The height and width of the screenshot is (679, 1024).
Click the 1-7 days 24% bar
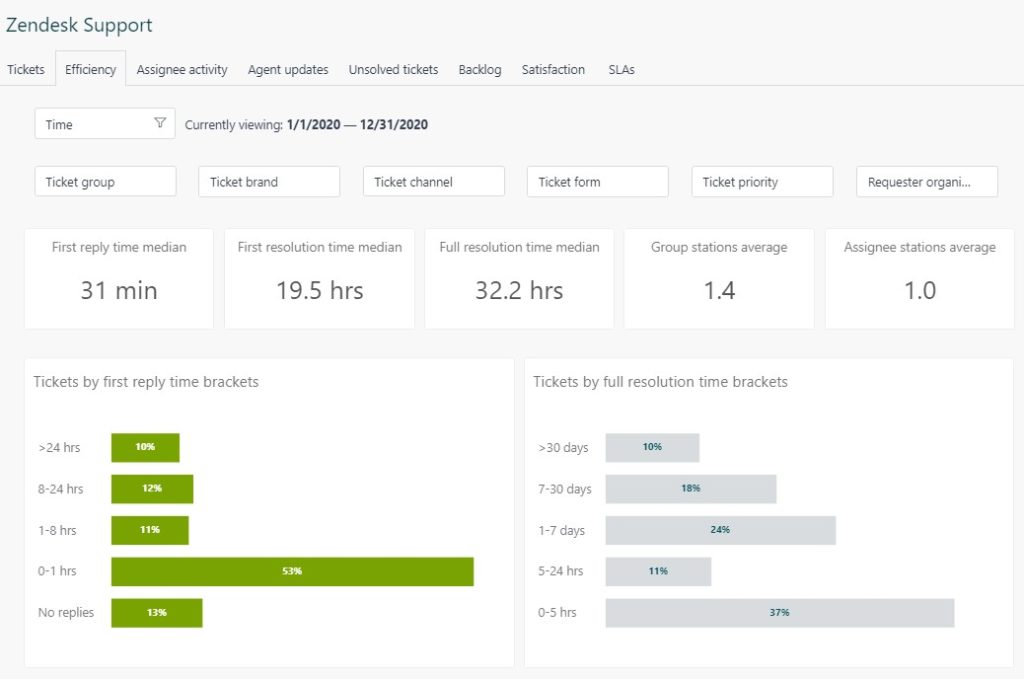coord(720,530)
